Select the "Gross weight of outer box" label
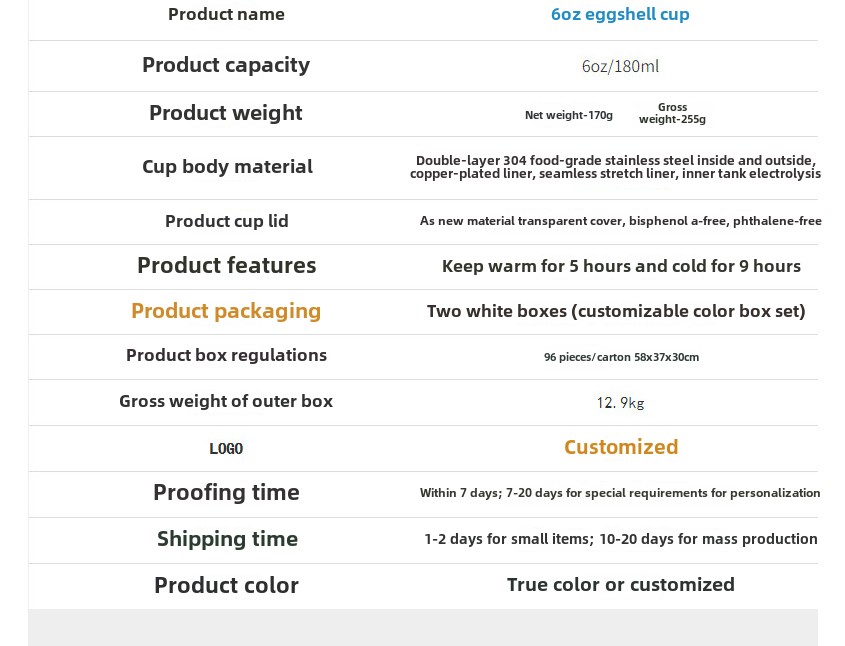The height and width of the screenshot is (646, 845). tap(226, 401)
